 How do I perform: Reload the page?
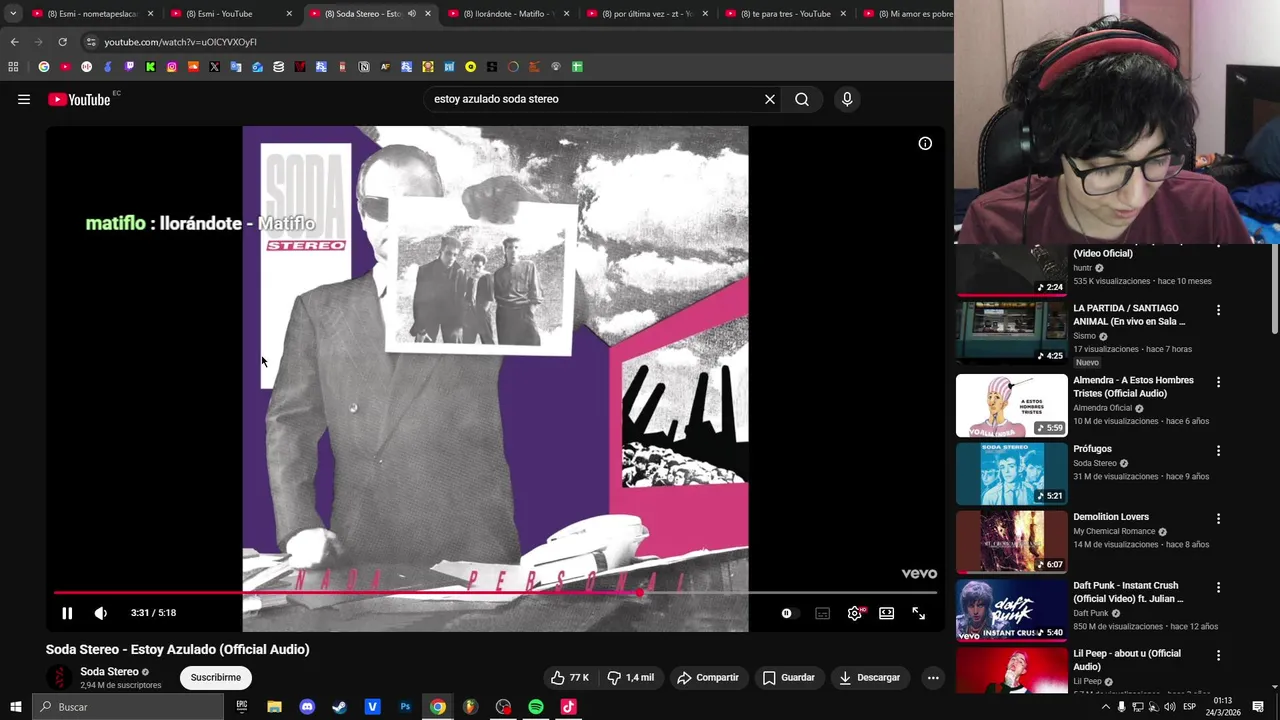point(62,42)
